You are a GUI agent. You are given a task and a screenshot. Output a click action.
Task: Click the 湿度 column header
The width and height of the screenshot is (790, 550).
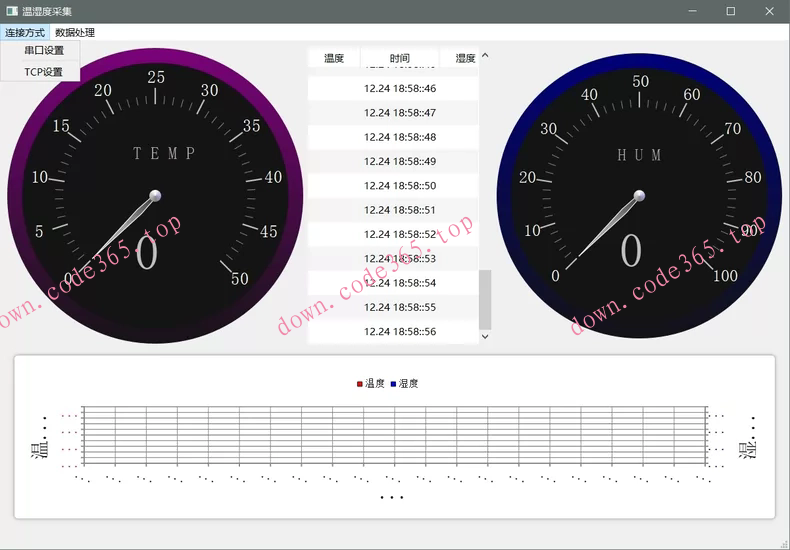coord(465,59)
